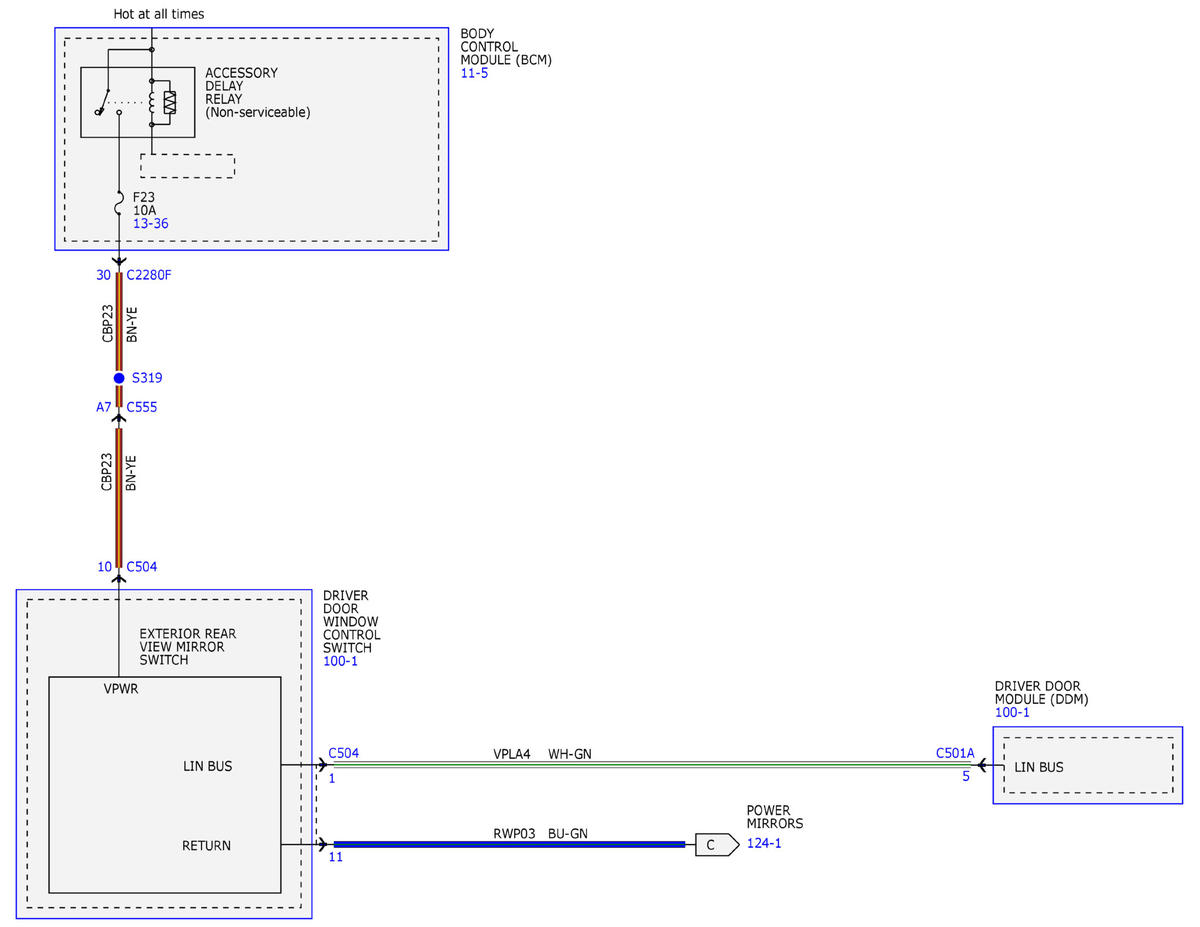Open C504 link above the mirror switch
Viewport: 1200px width, 927px height.
(142, 566)
